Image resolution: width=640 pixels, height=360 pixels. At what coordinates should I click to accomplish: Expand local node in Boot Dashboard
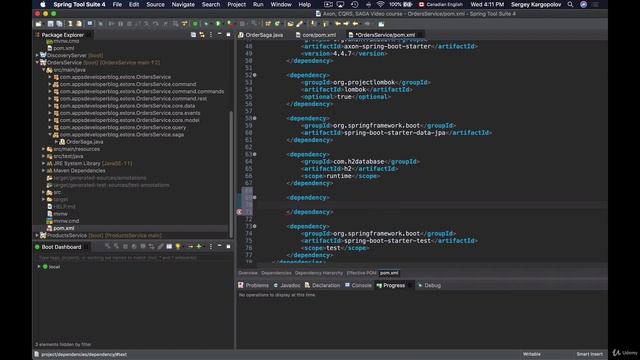pos(39,267)
